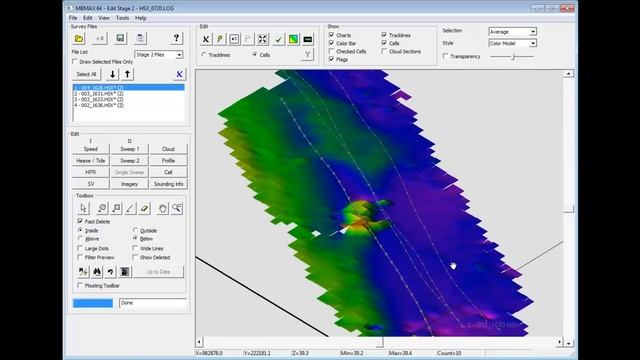
Task: Click the black rectangle icon in Edit toolbar
Action: pos(308,39)
